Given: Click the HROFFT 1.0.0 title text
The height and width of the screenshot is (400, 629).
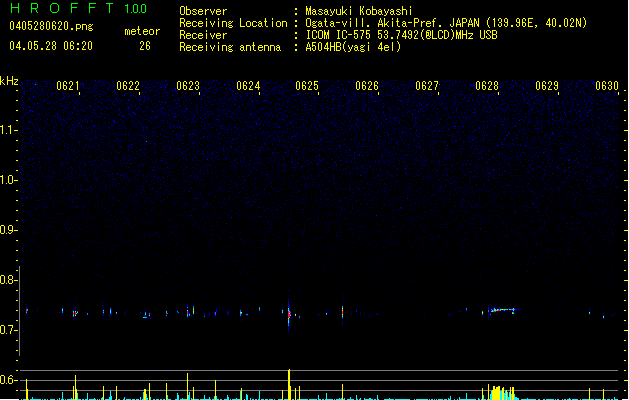Looking at the screenshot, I should (78, 8).
